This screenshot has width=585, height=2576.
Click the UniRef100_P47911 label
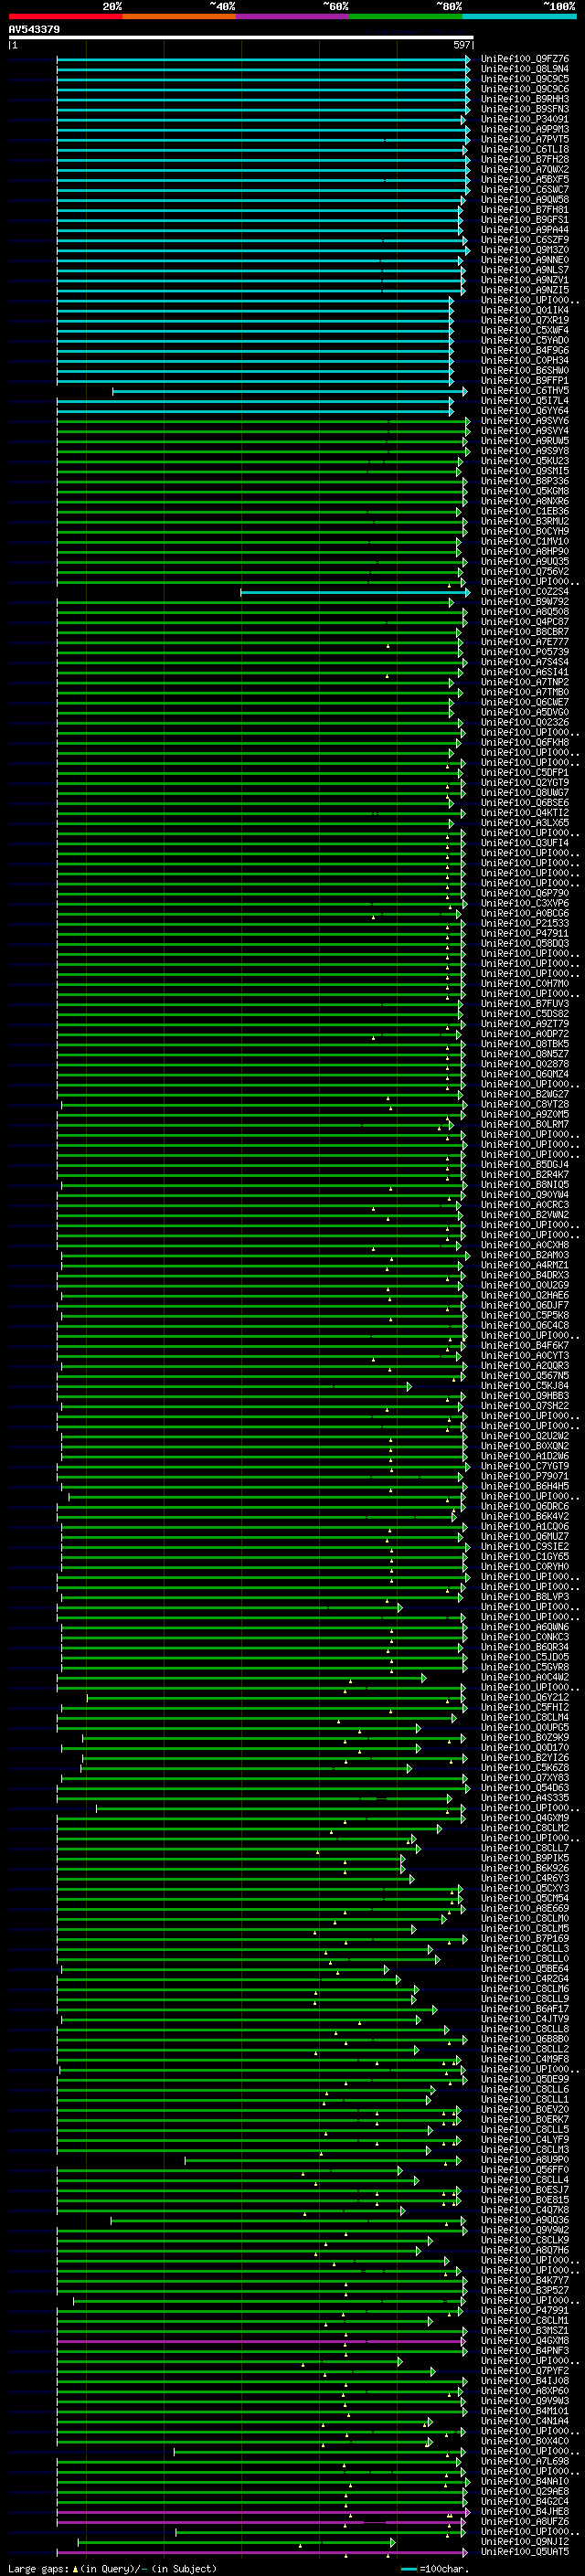pos(525,934)
